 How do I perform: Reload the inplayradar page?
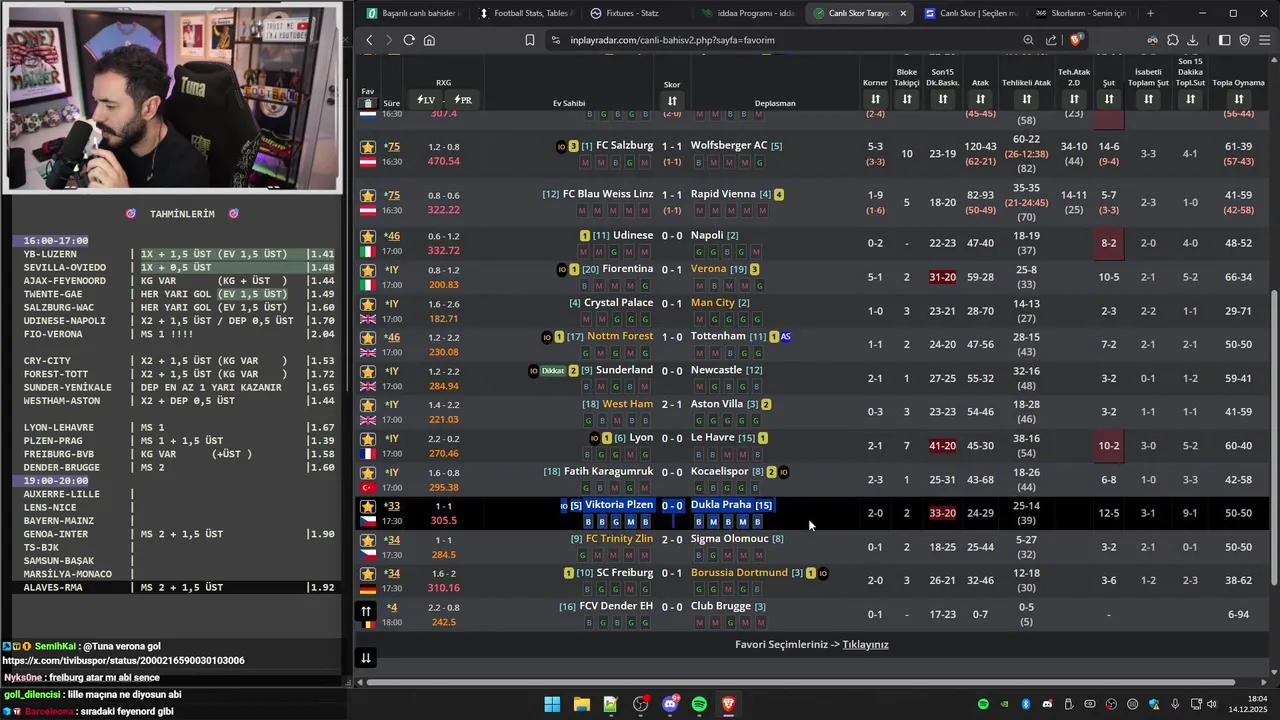pos(409,40)
